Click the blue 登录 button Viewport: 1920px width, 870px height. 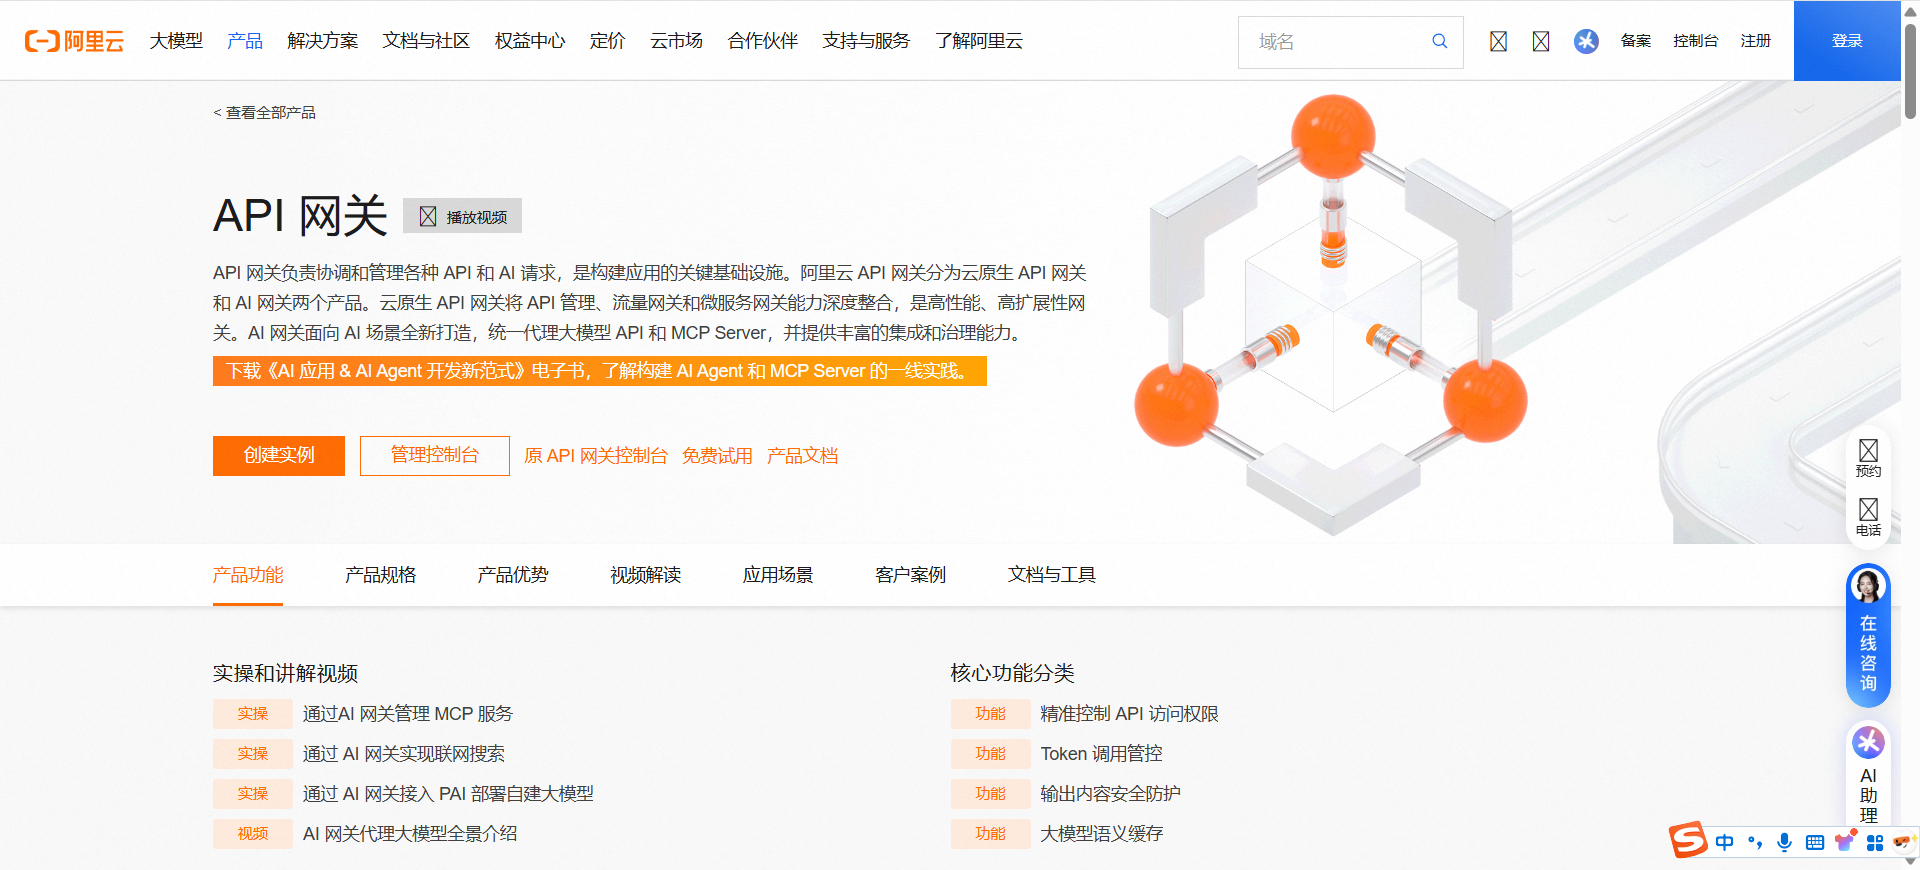tap(1847, 41)
